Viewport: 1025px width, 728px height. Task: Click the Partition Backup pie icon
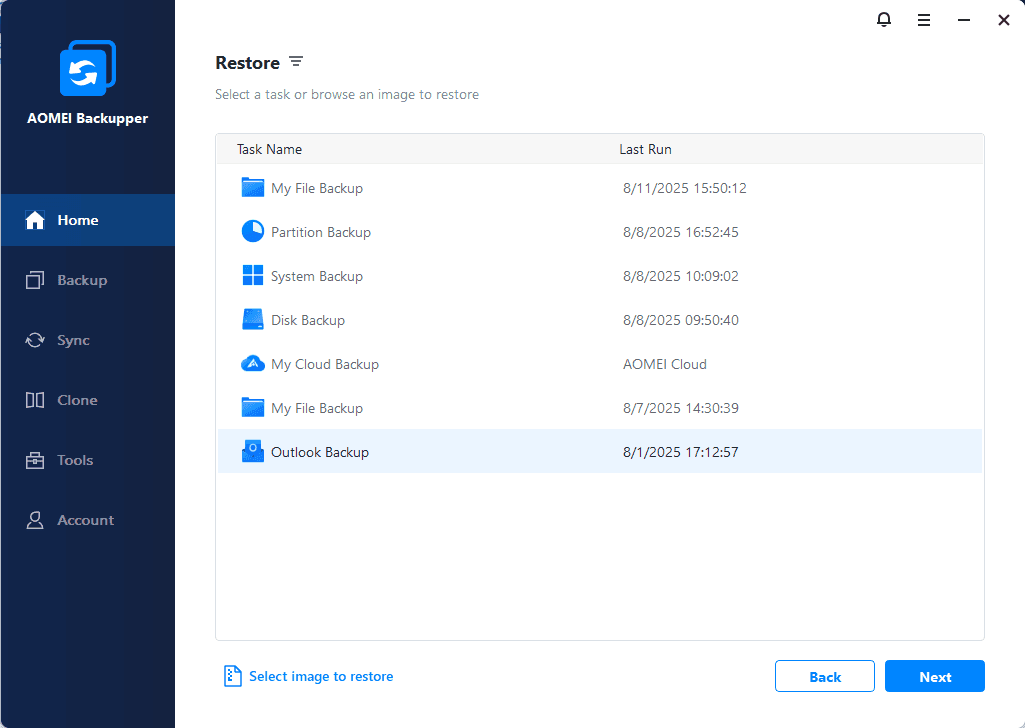pyautogui.click(x=253, y=232)
